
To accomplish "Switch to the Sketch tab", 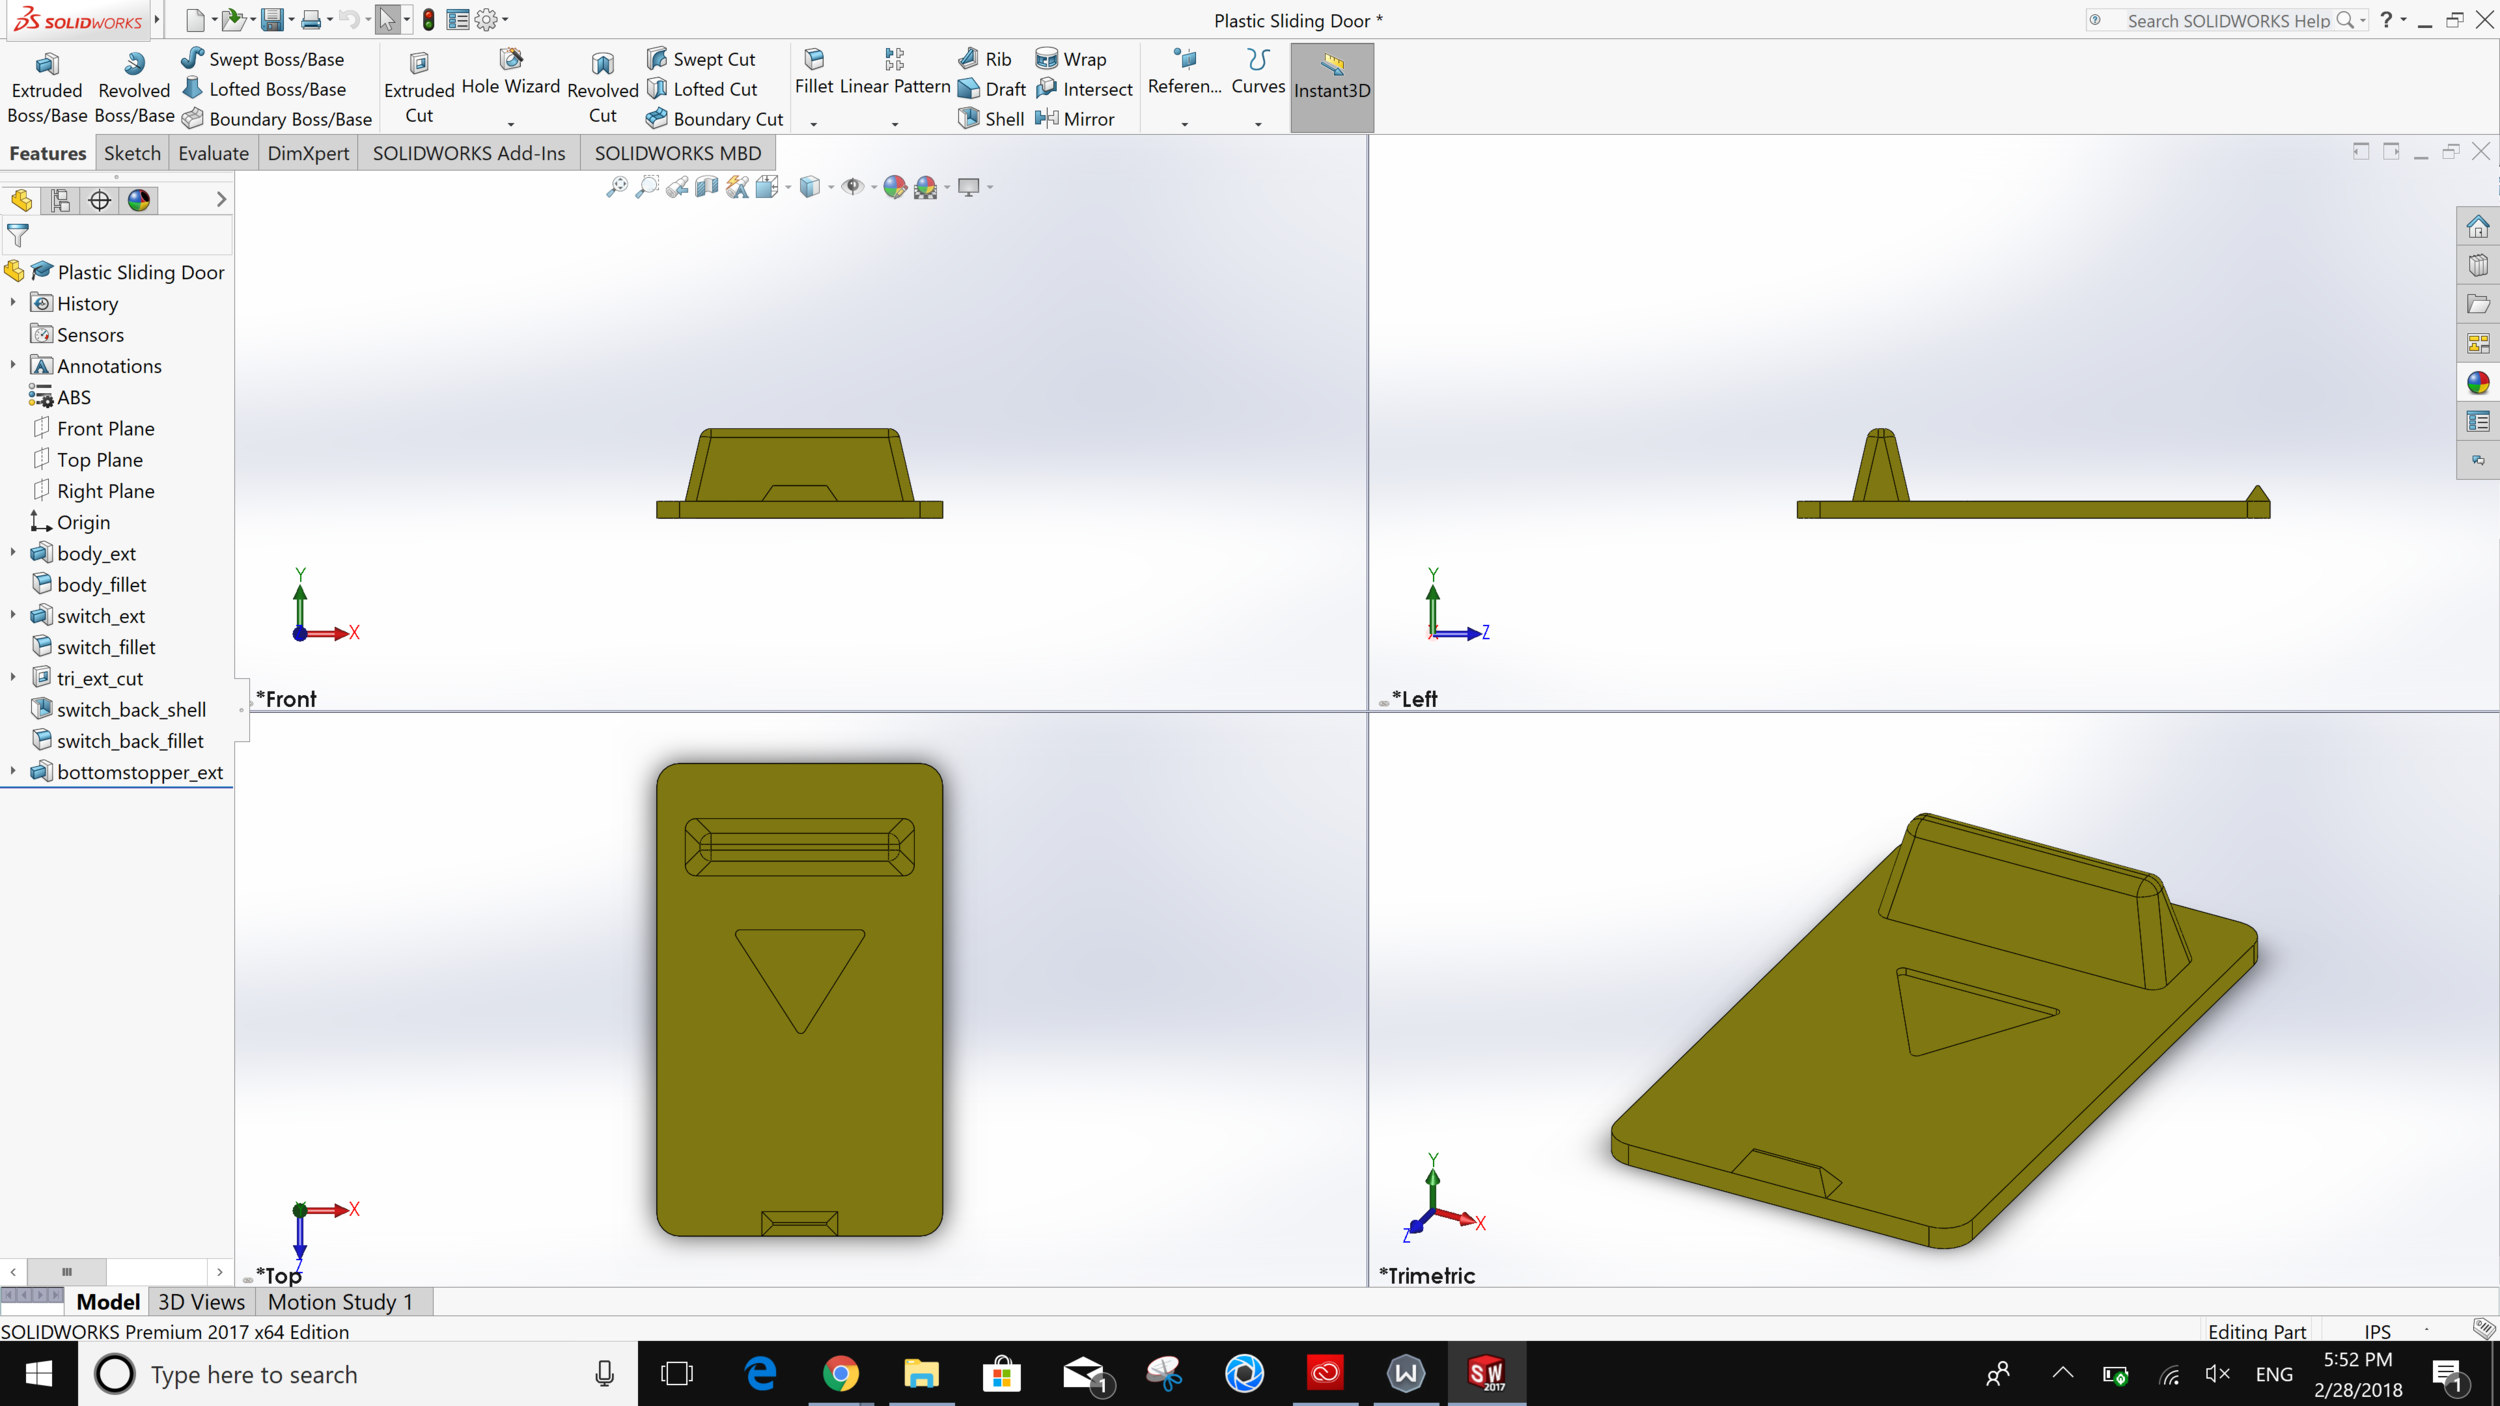I will click(132, 153).
